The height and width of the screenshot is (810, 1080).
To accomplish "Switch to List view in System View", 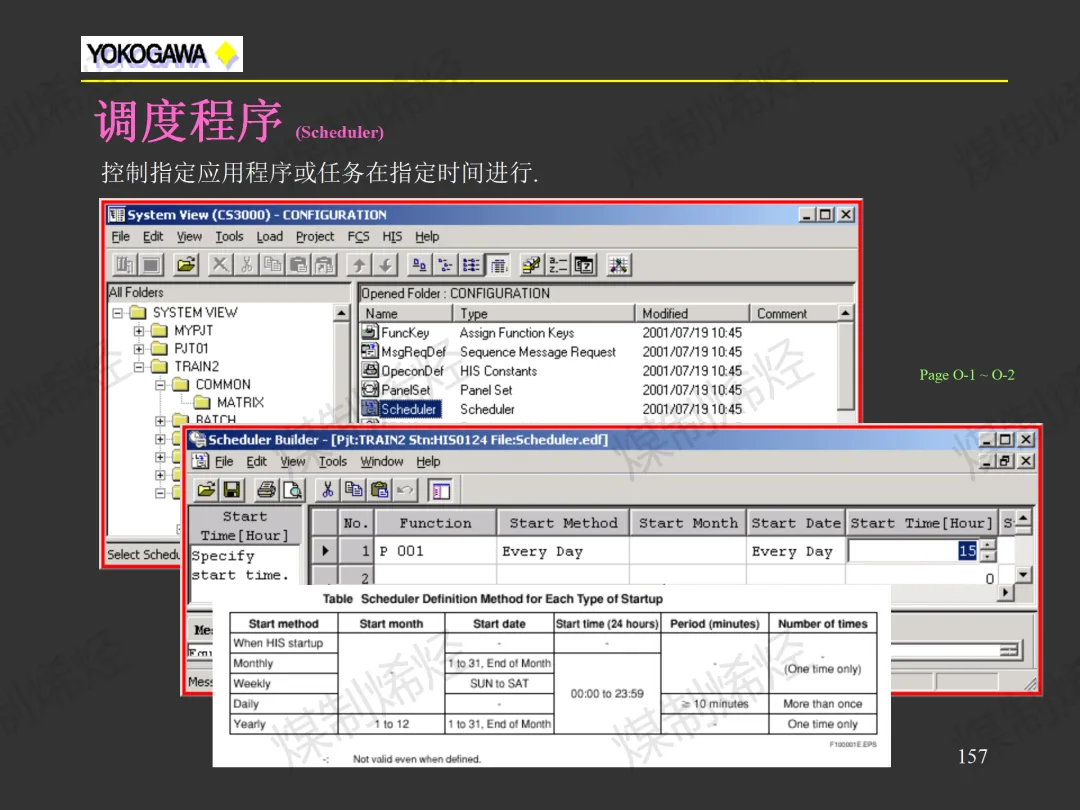I will tap(471, 264).
